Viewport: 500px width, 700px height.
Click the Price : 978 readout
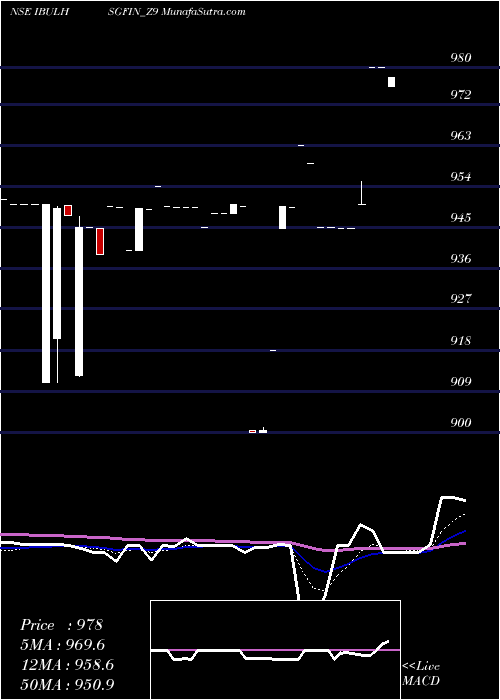tap(62, 625)
